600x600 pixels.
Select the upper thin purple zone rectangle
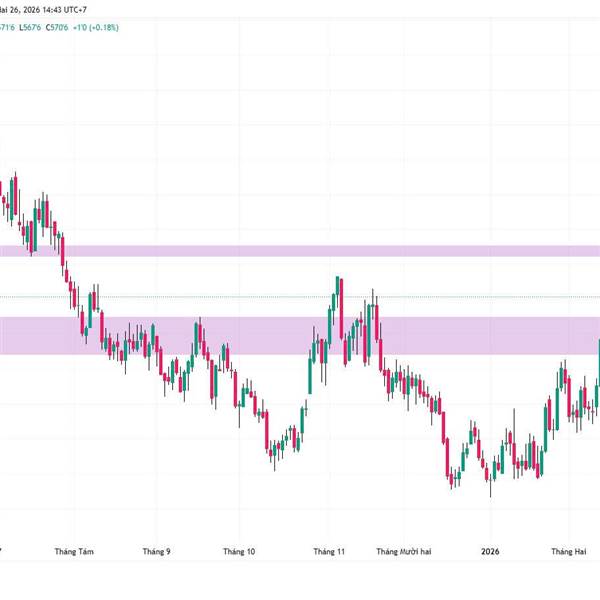click(x=300, y=251)
